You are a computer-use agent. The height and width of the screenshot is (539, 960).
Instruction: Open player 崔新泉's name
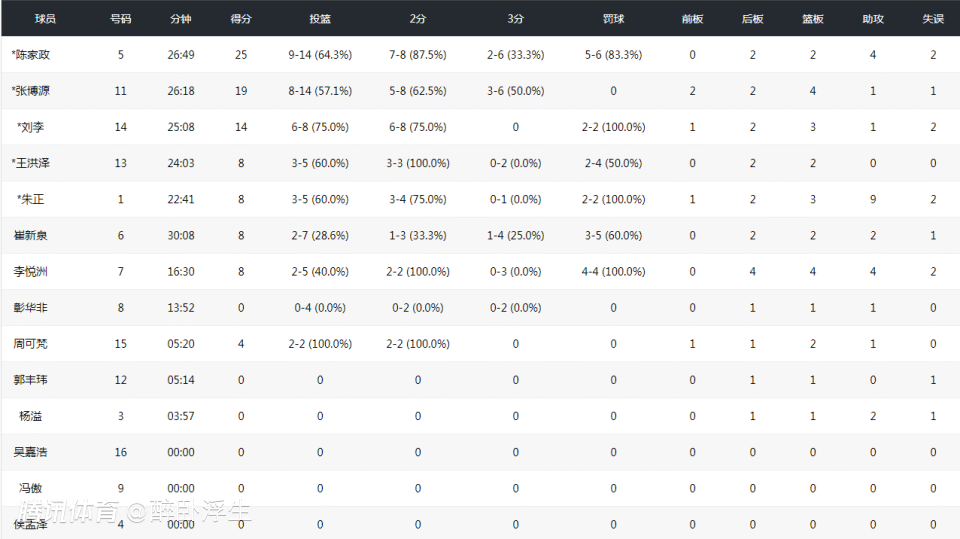pyautogui.click(x=31, y=235)
